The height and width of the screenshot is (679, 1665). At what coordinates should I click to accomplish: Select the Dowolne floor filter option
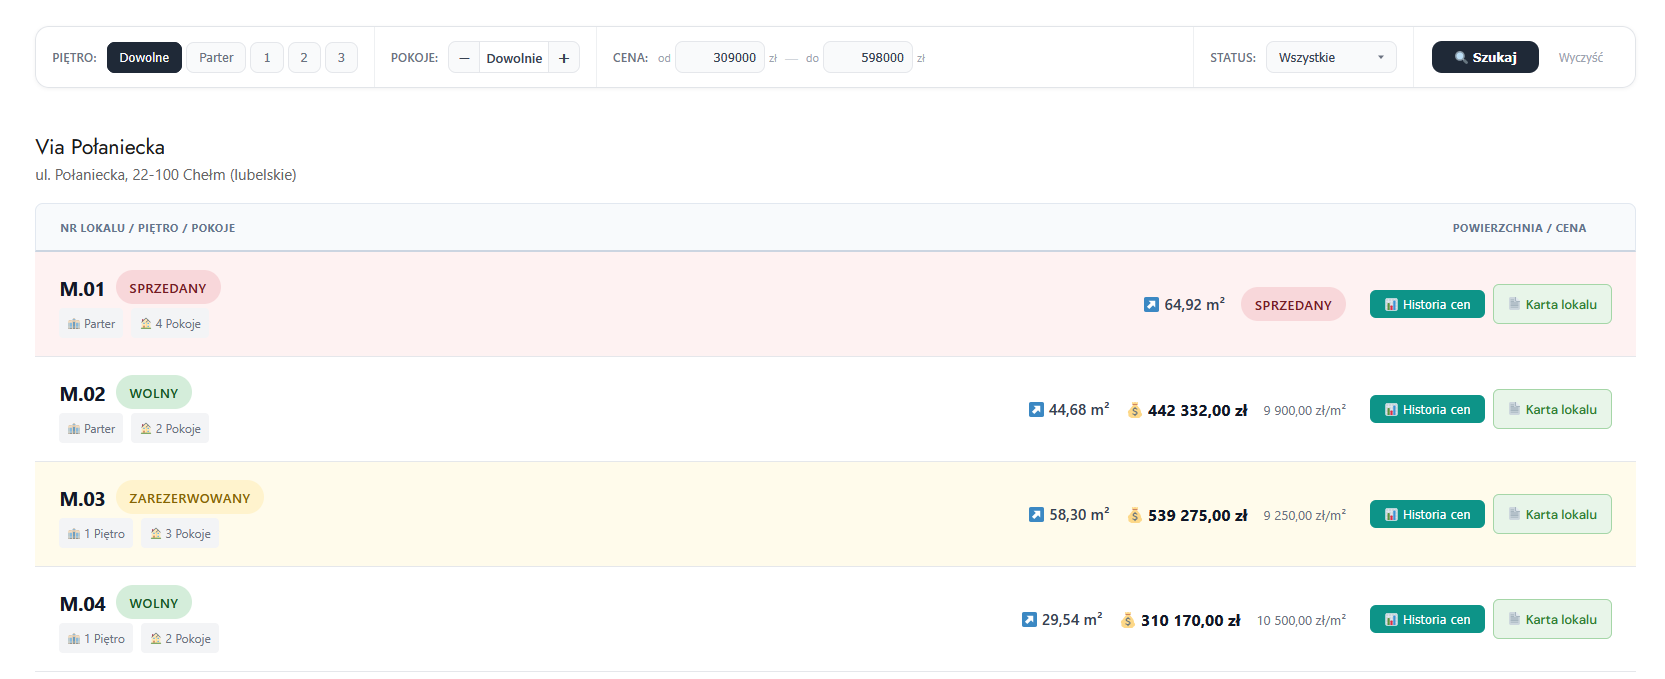[x=144, y=58]
